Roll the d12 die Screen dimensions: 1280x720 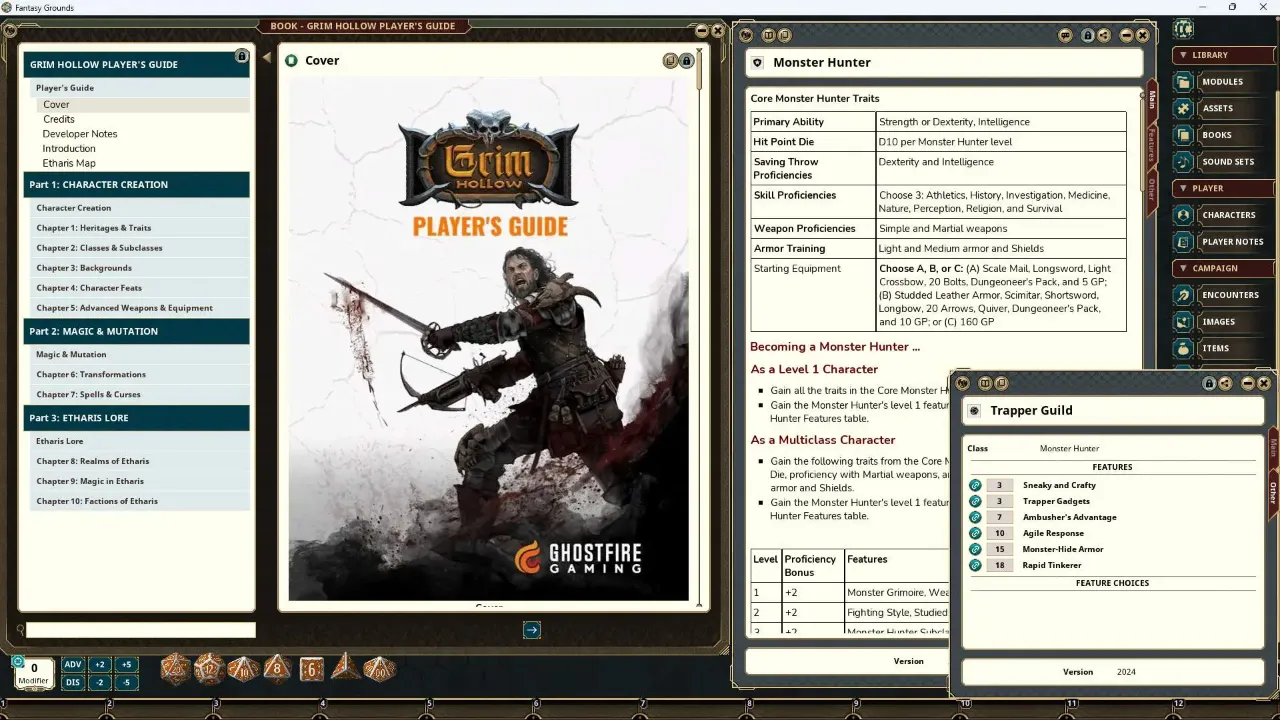pyautogui.click(x=209, y=669)
